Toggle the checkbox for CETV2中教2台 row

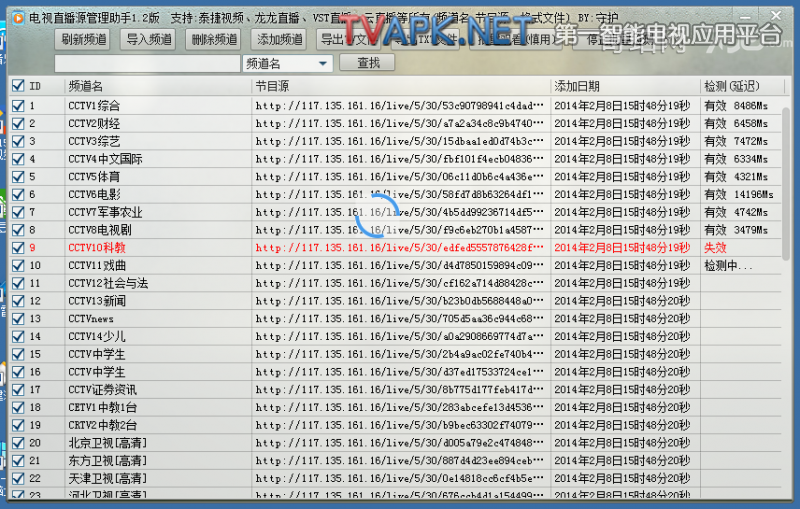pyautogui.click(x=18, y=425)
